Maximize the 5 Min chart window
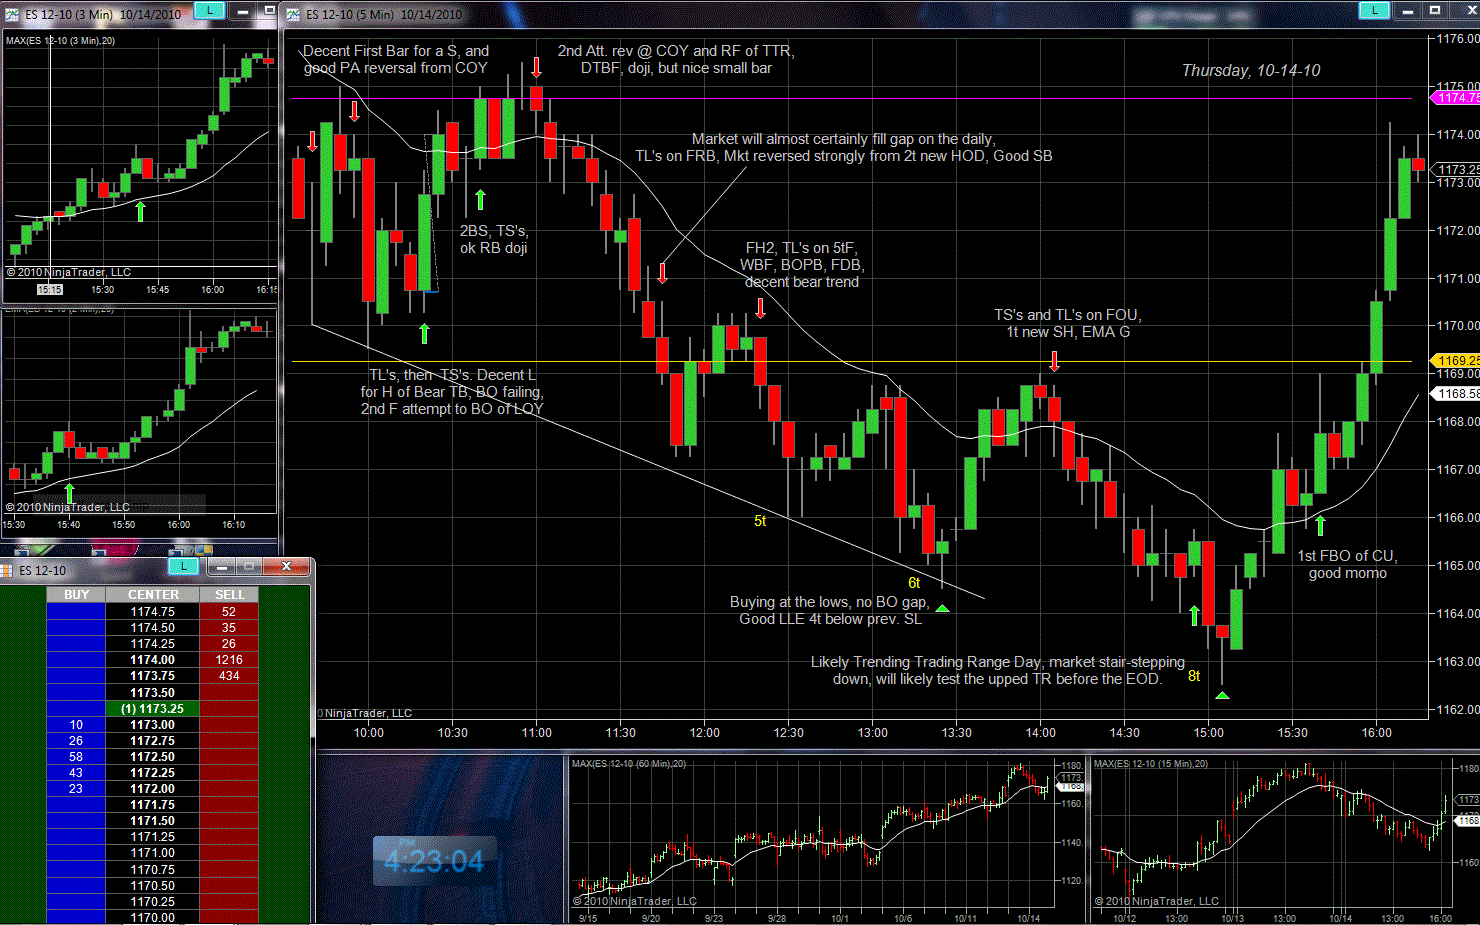Screen dimensions: 1480x925 (1435, 11)
